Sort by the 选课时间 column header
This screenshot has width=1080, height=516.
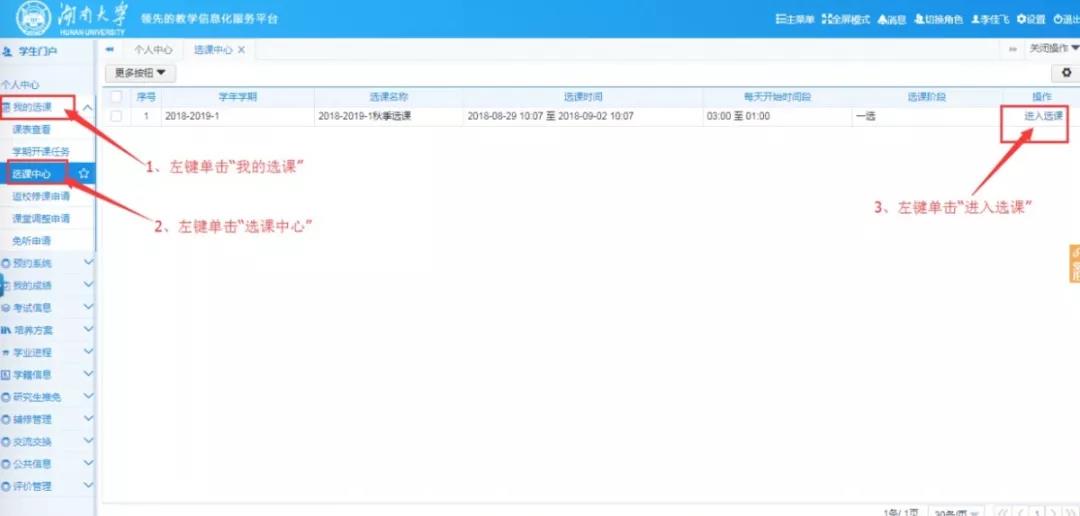pos(583,97)
